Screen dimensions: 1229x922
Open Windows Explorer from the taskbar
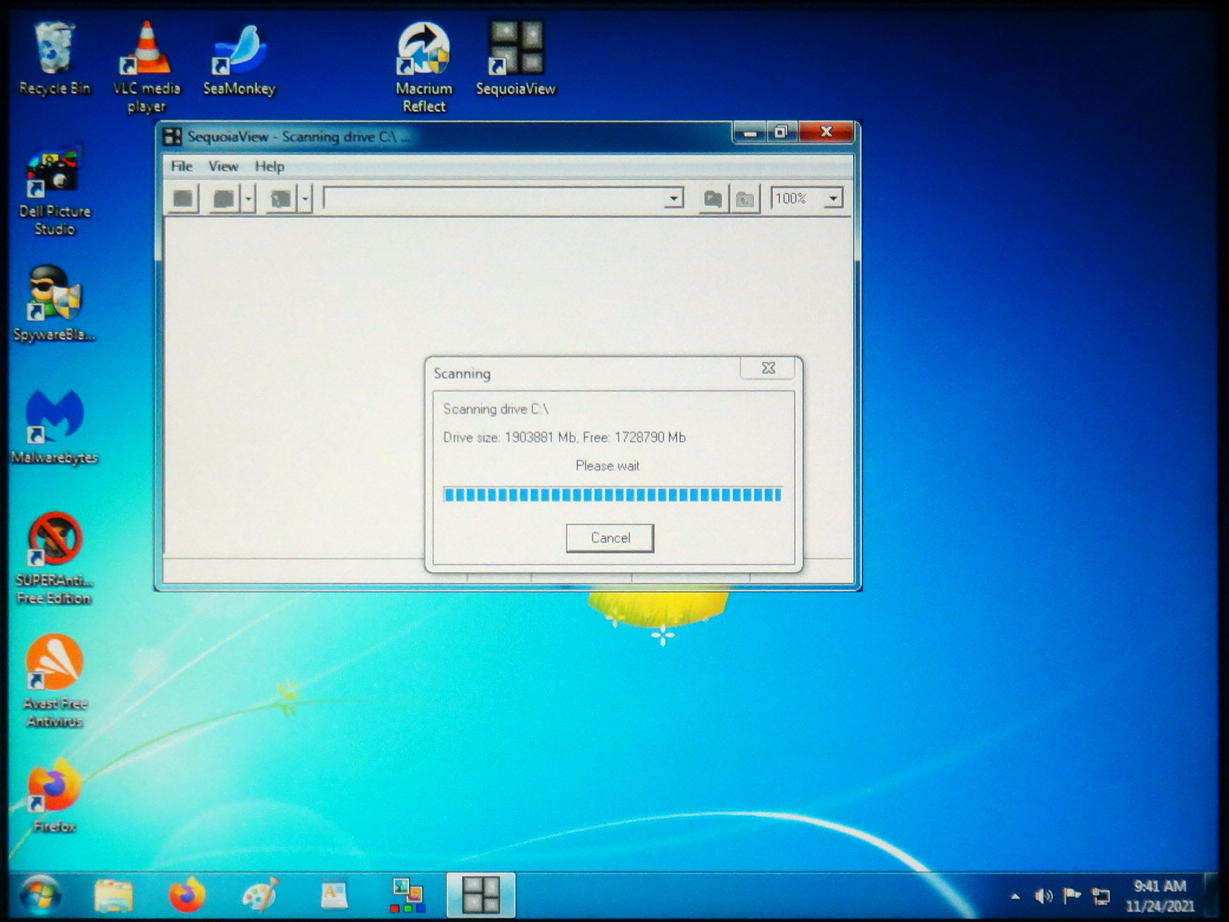click(x=113, y=894)
